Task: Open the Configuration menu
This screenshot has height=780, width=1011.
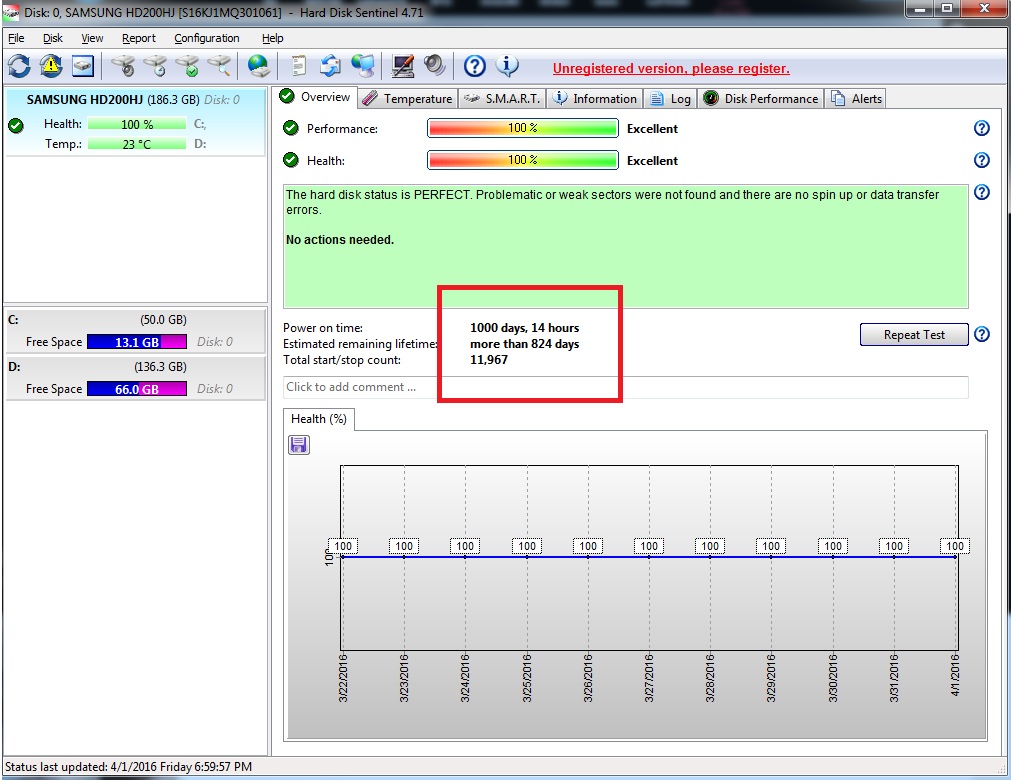Action: pyautogui.click(x=206, y=38)
